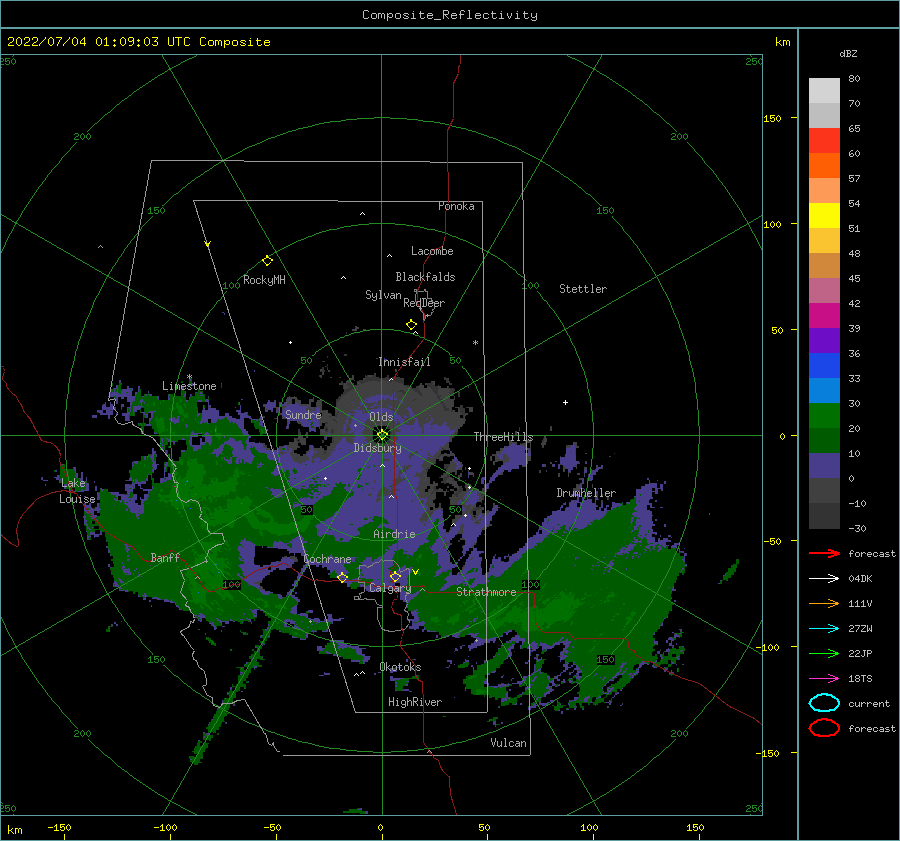The width and height of the screenshot is (900, 841).
Task: Click the Ponoka town label
Action: [456, 207]
